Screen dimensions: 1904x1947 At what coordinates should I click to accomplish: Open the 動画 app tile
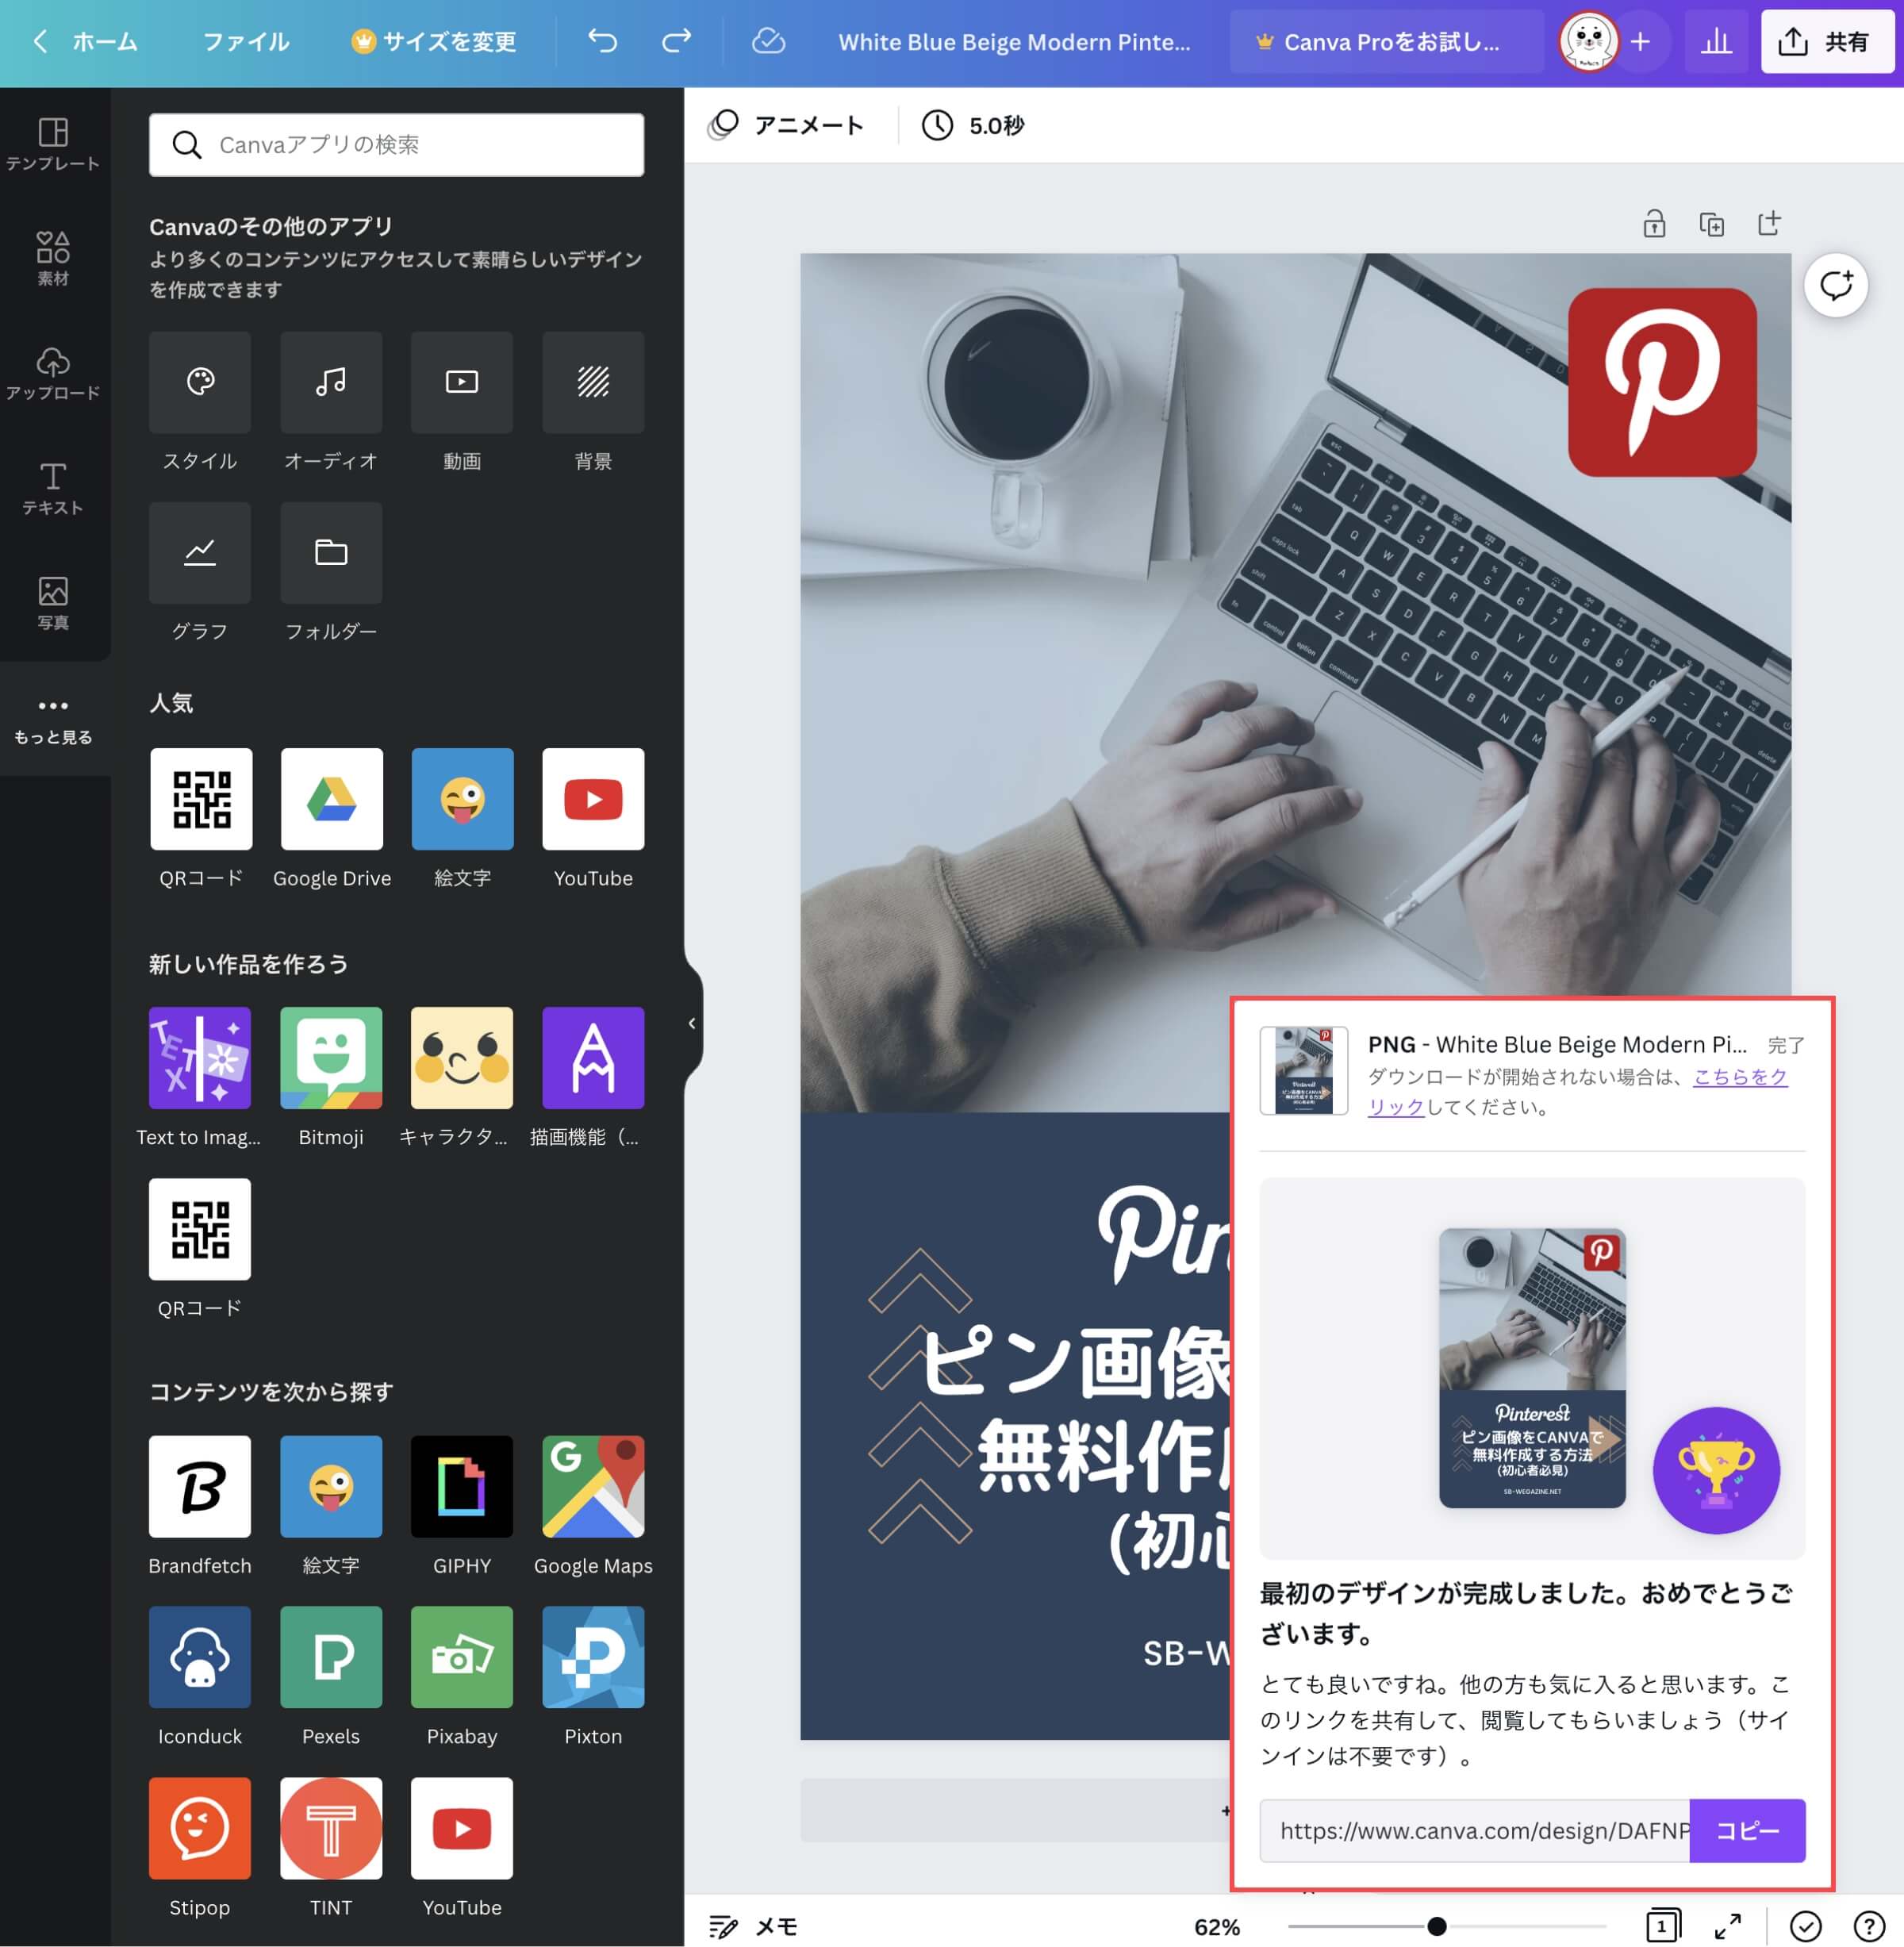(462, 382)
